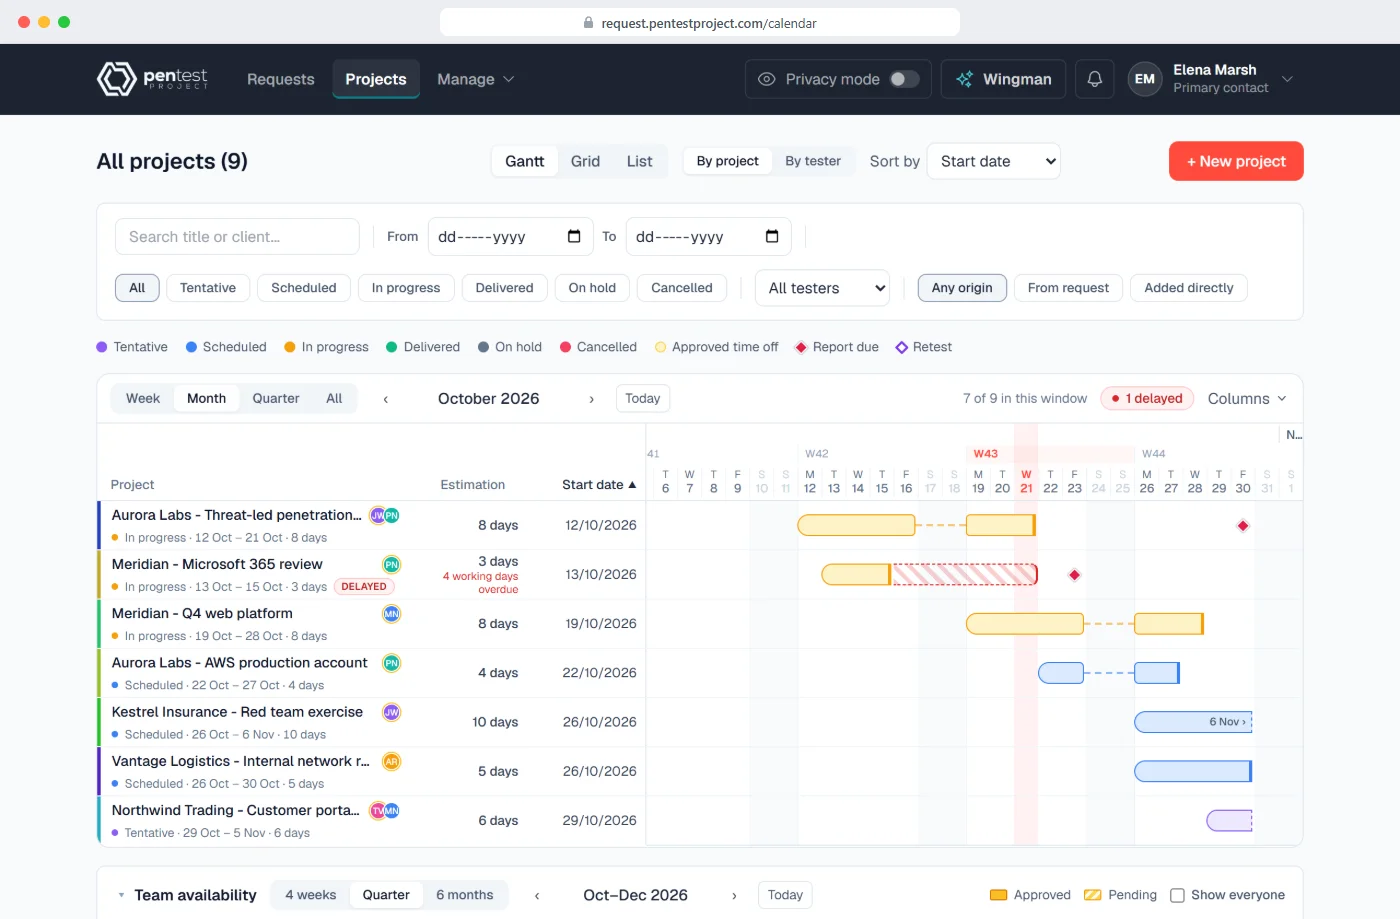Filter by On hold status
Viewport: 1400px width, 919px height.
pos(592,288)
